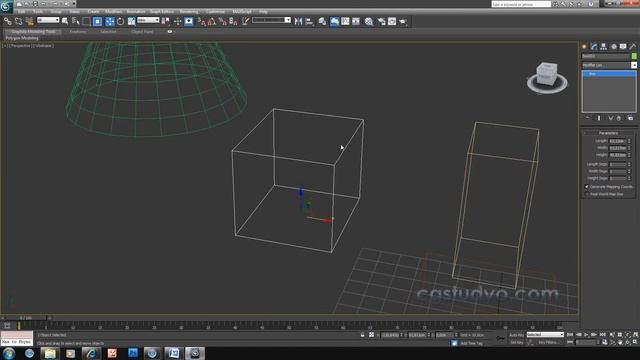Open the Schematic View
Screen dimensions: 640x360
[356, 21]
